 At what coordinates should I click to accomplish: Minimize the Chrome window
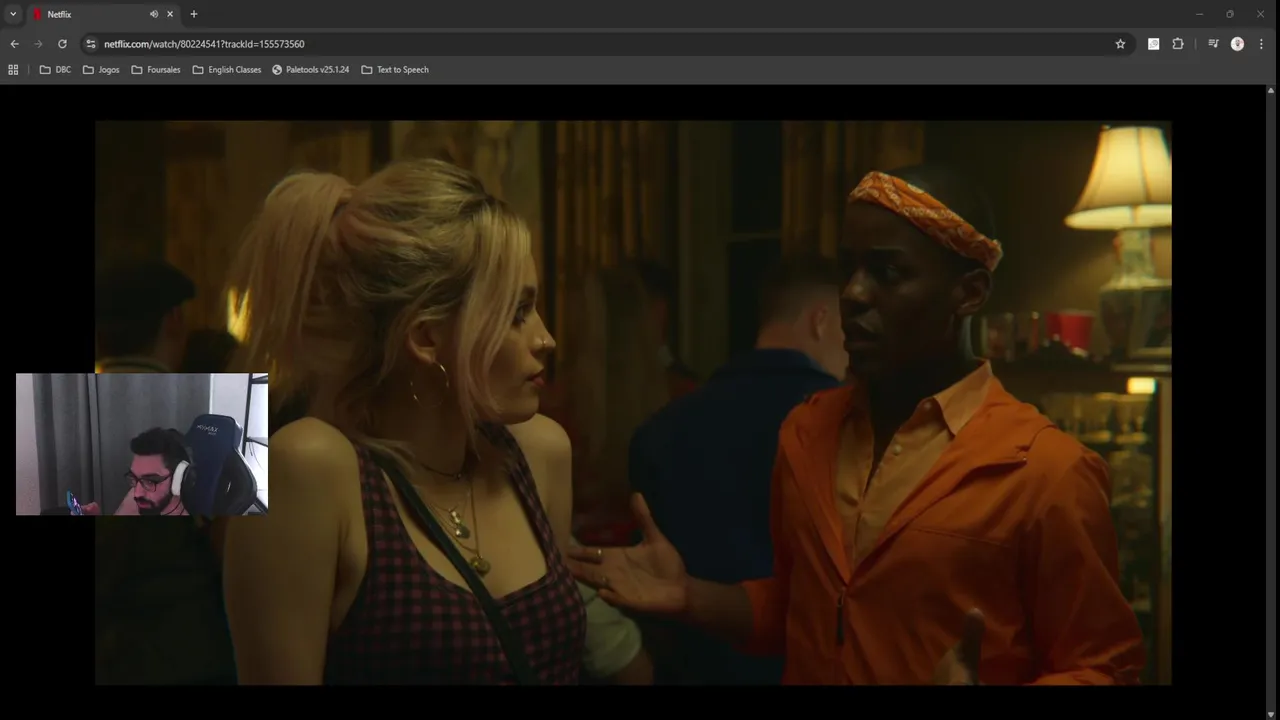tap(1199, 14)
